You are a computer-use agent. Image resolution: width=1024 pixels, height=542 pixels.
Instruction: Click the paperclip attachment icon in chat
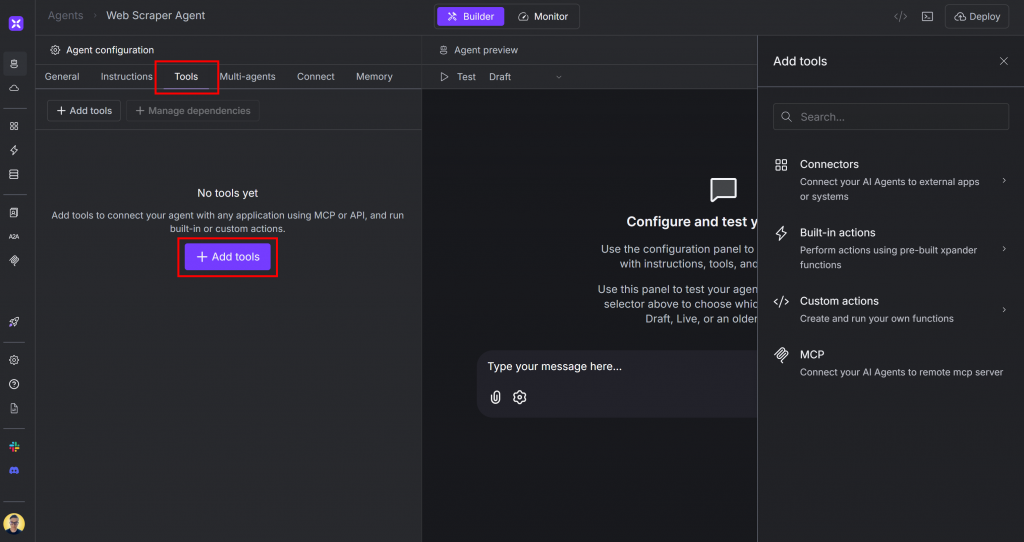(495, 397)
